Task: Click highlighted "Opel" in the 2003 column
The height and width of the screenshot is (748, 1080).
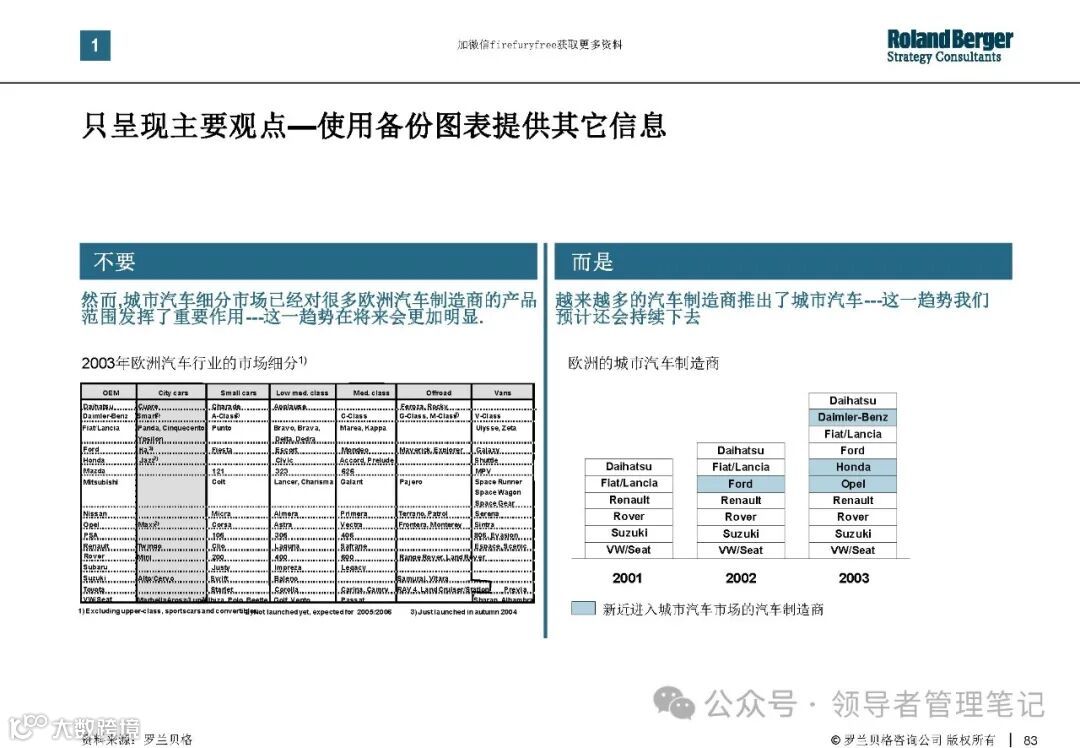Action: click(853, 484)
